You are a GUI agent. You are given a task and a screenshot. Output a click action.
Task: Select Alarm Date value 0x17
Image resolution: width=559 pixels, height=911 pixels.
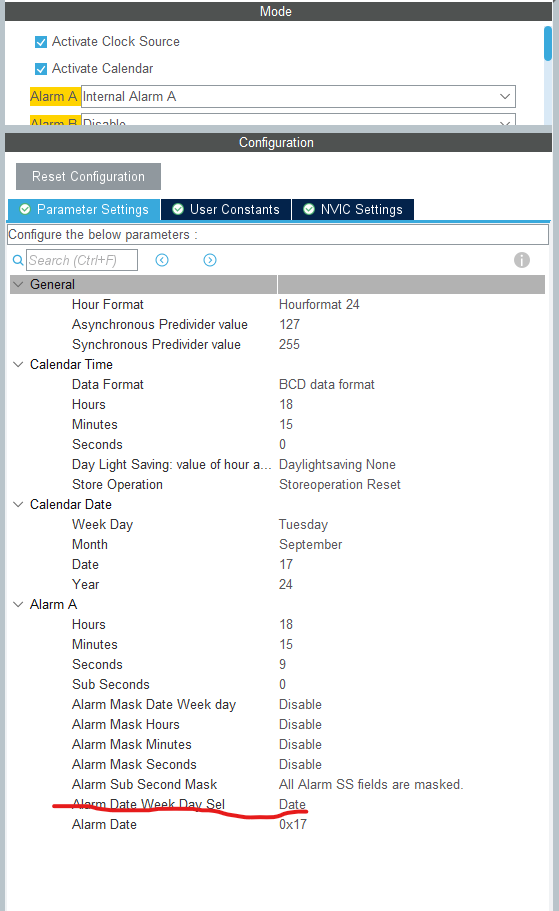[x=293, y=824]
